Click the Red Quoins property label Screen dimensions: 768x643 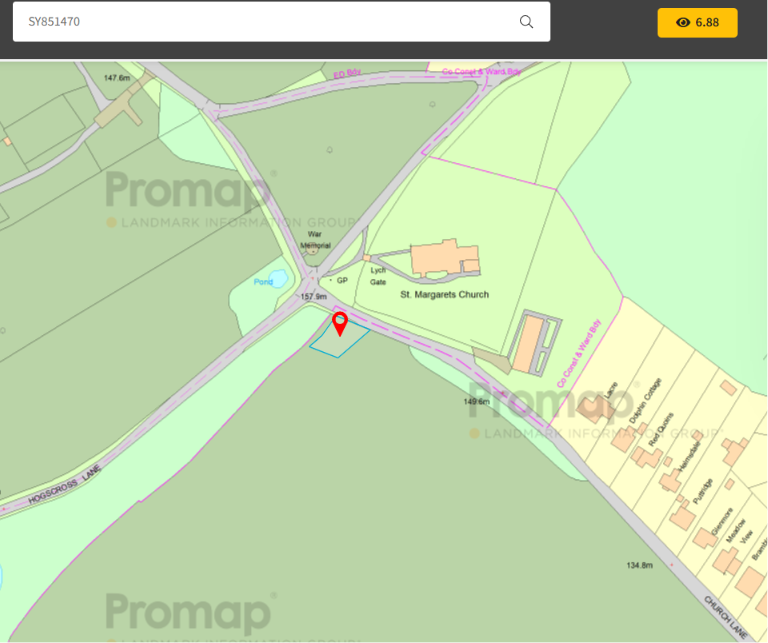661,429
